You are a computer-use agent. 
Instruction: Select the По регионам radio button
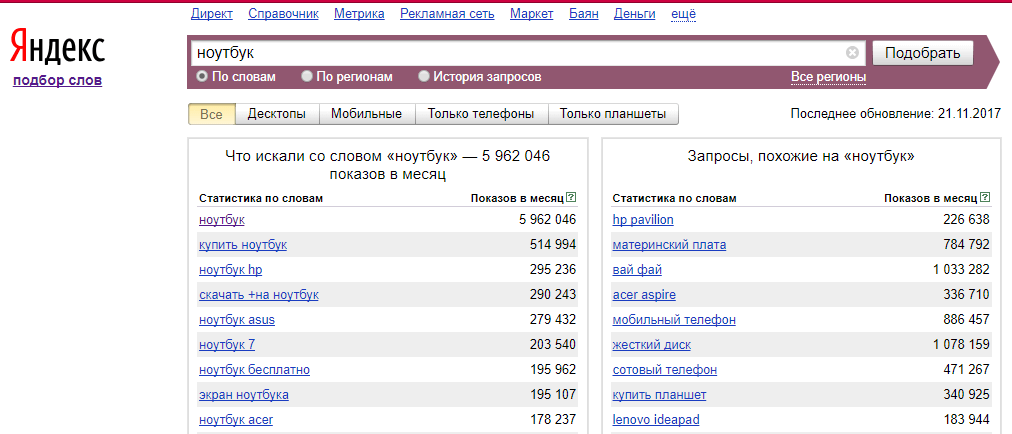307,77
